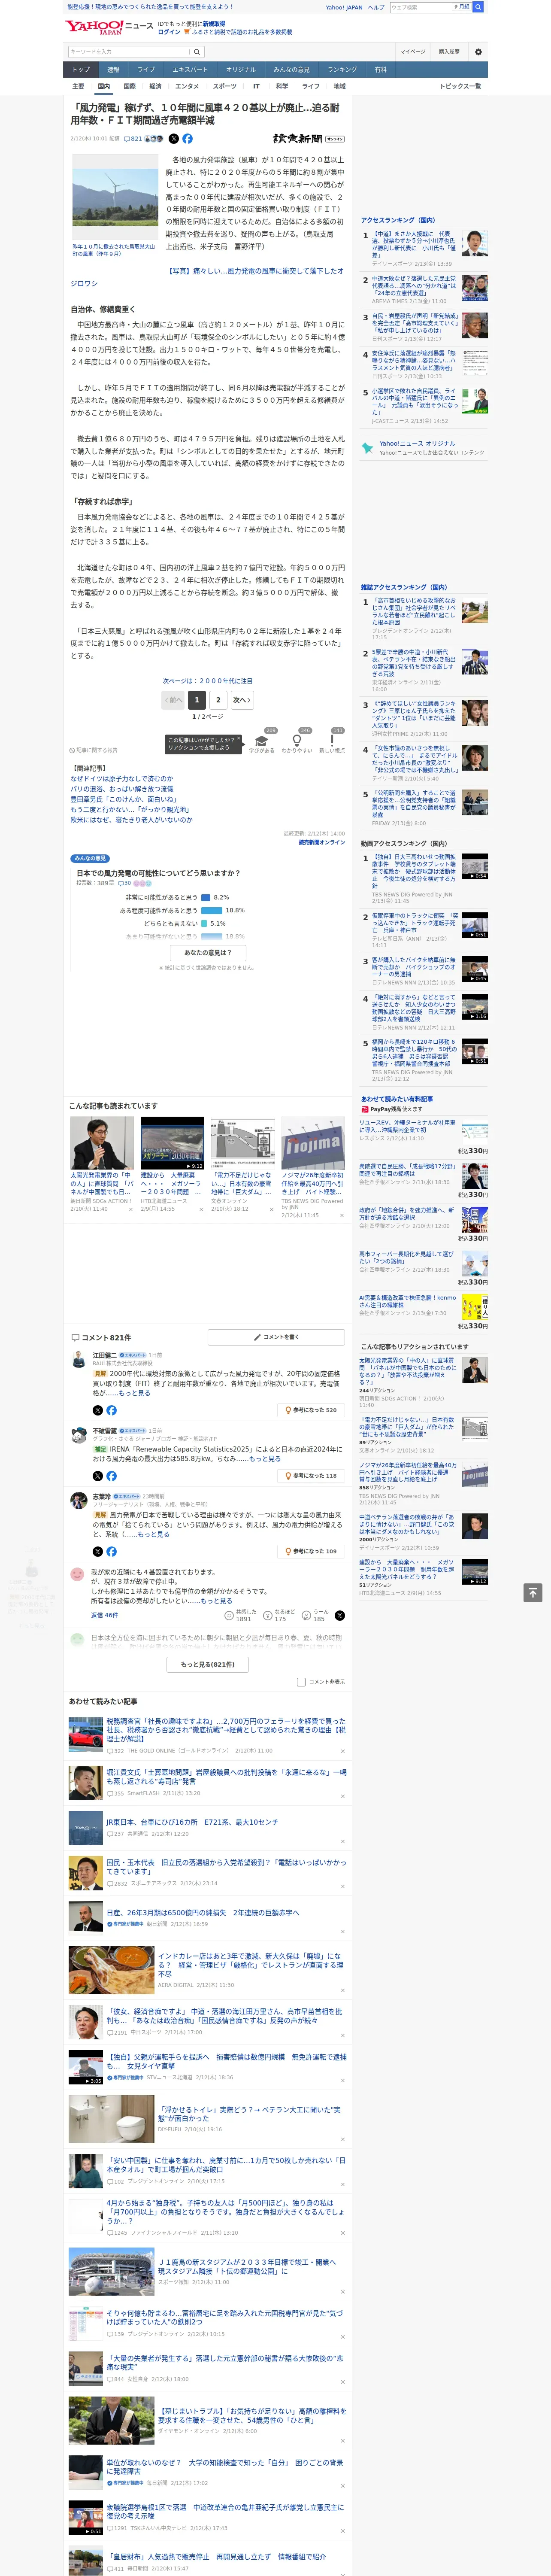Open the スポーツ category tab
Screen dimensions: 551x2576
click(x=225, y=86)
